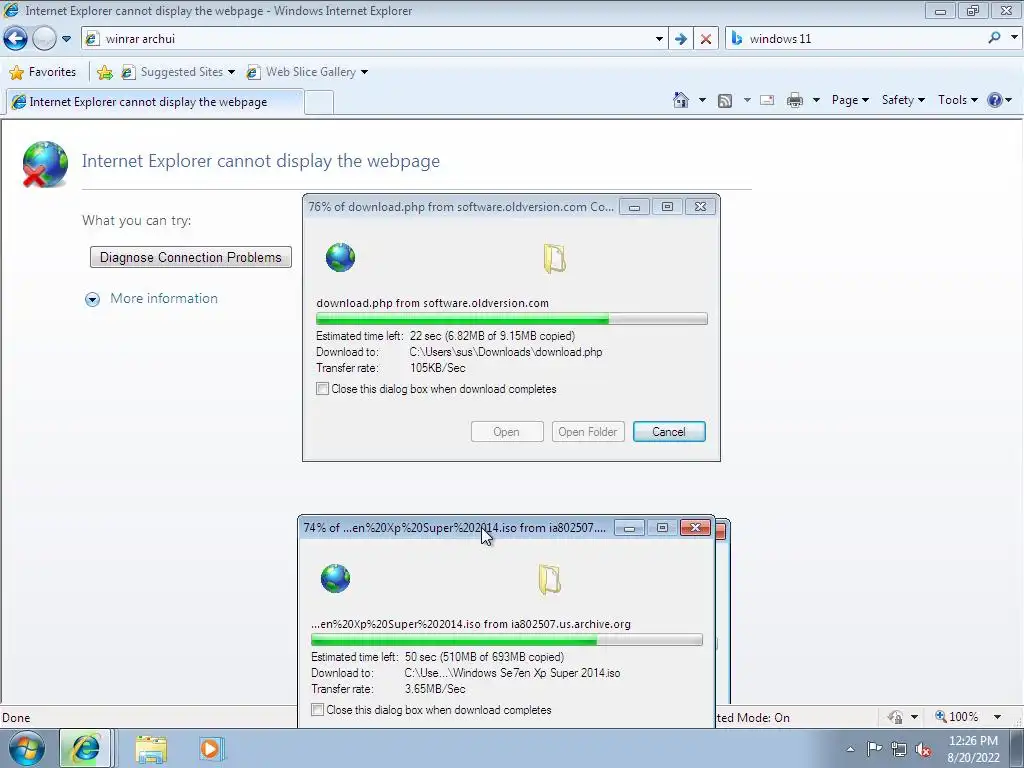The height and width of the screenshot is (768, 1024).
Task: Check 'Close this dialog box' in download.php dialog
Action: [x=322, y=389]
